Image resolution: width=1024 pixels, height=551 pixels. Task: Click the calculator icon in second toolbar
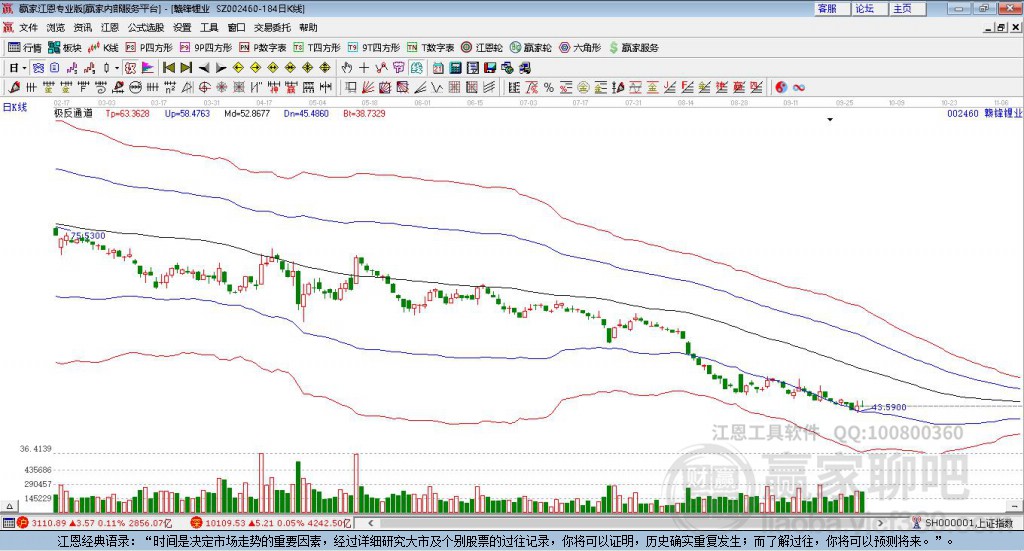pyautogui.click(x=455, y=68)
